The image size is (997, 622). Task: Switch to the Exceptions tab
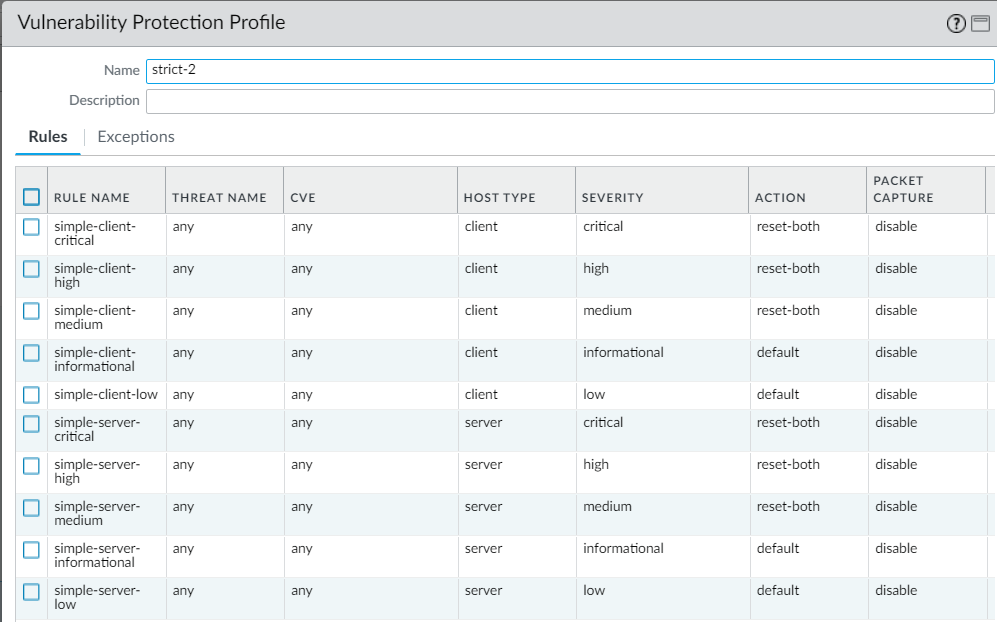click(x=136, y=137)
